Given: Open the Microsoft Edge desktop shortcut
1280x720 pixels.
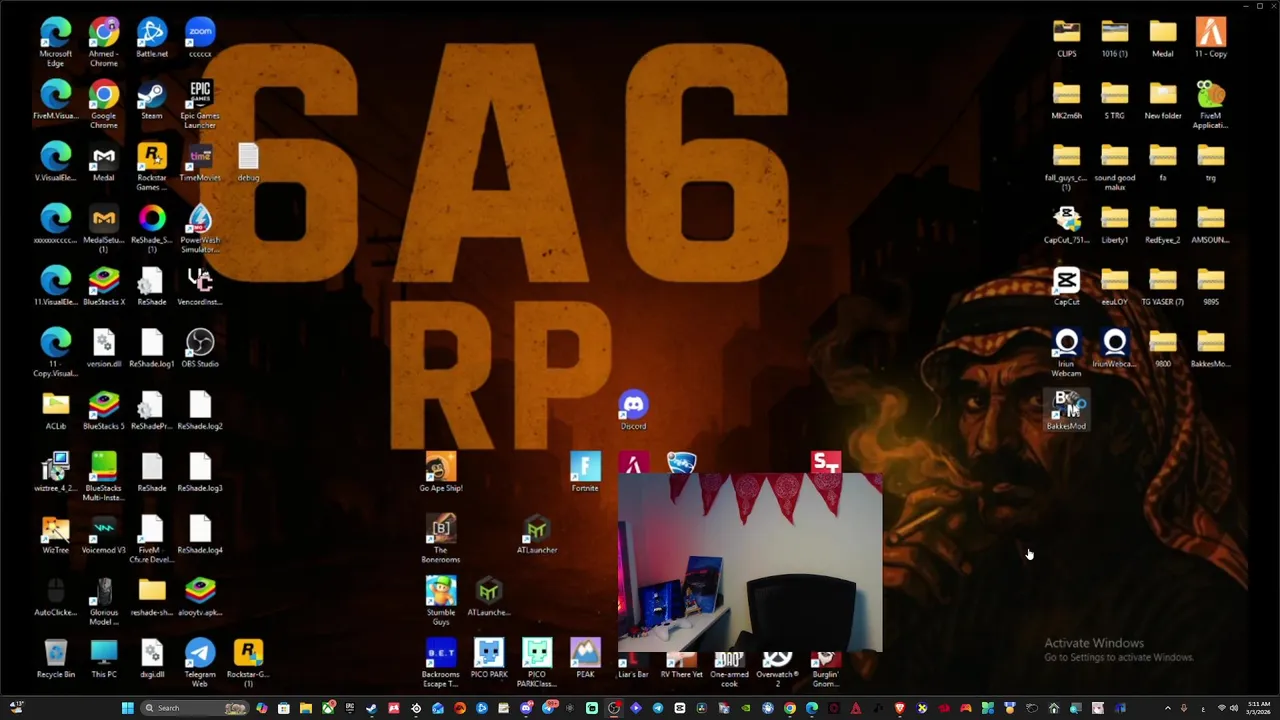Looking at the screenshot, I should [x=56, y=42].
